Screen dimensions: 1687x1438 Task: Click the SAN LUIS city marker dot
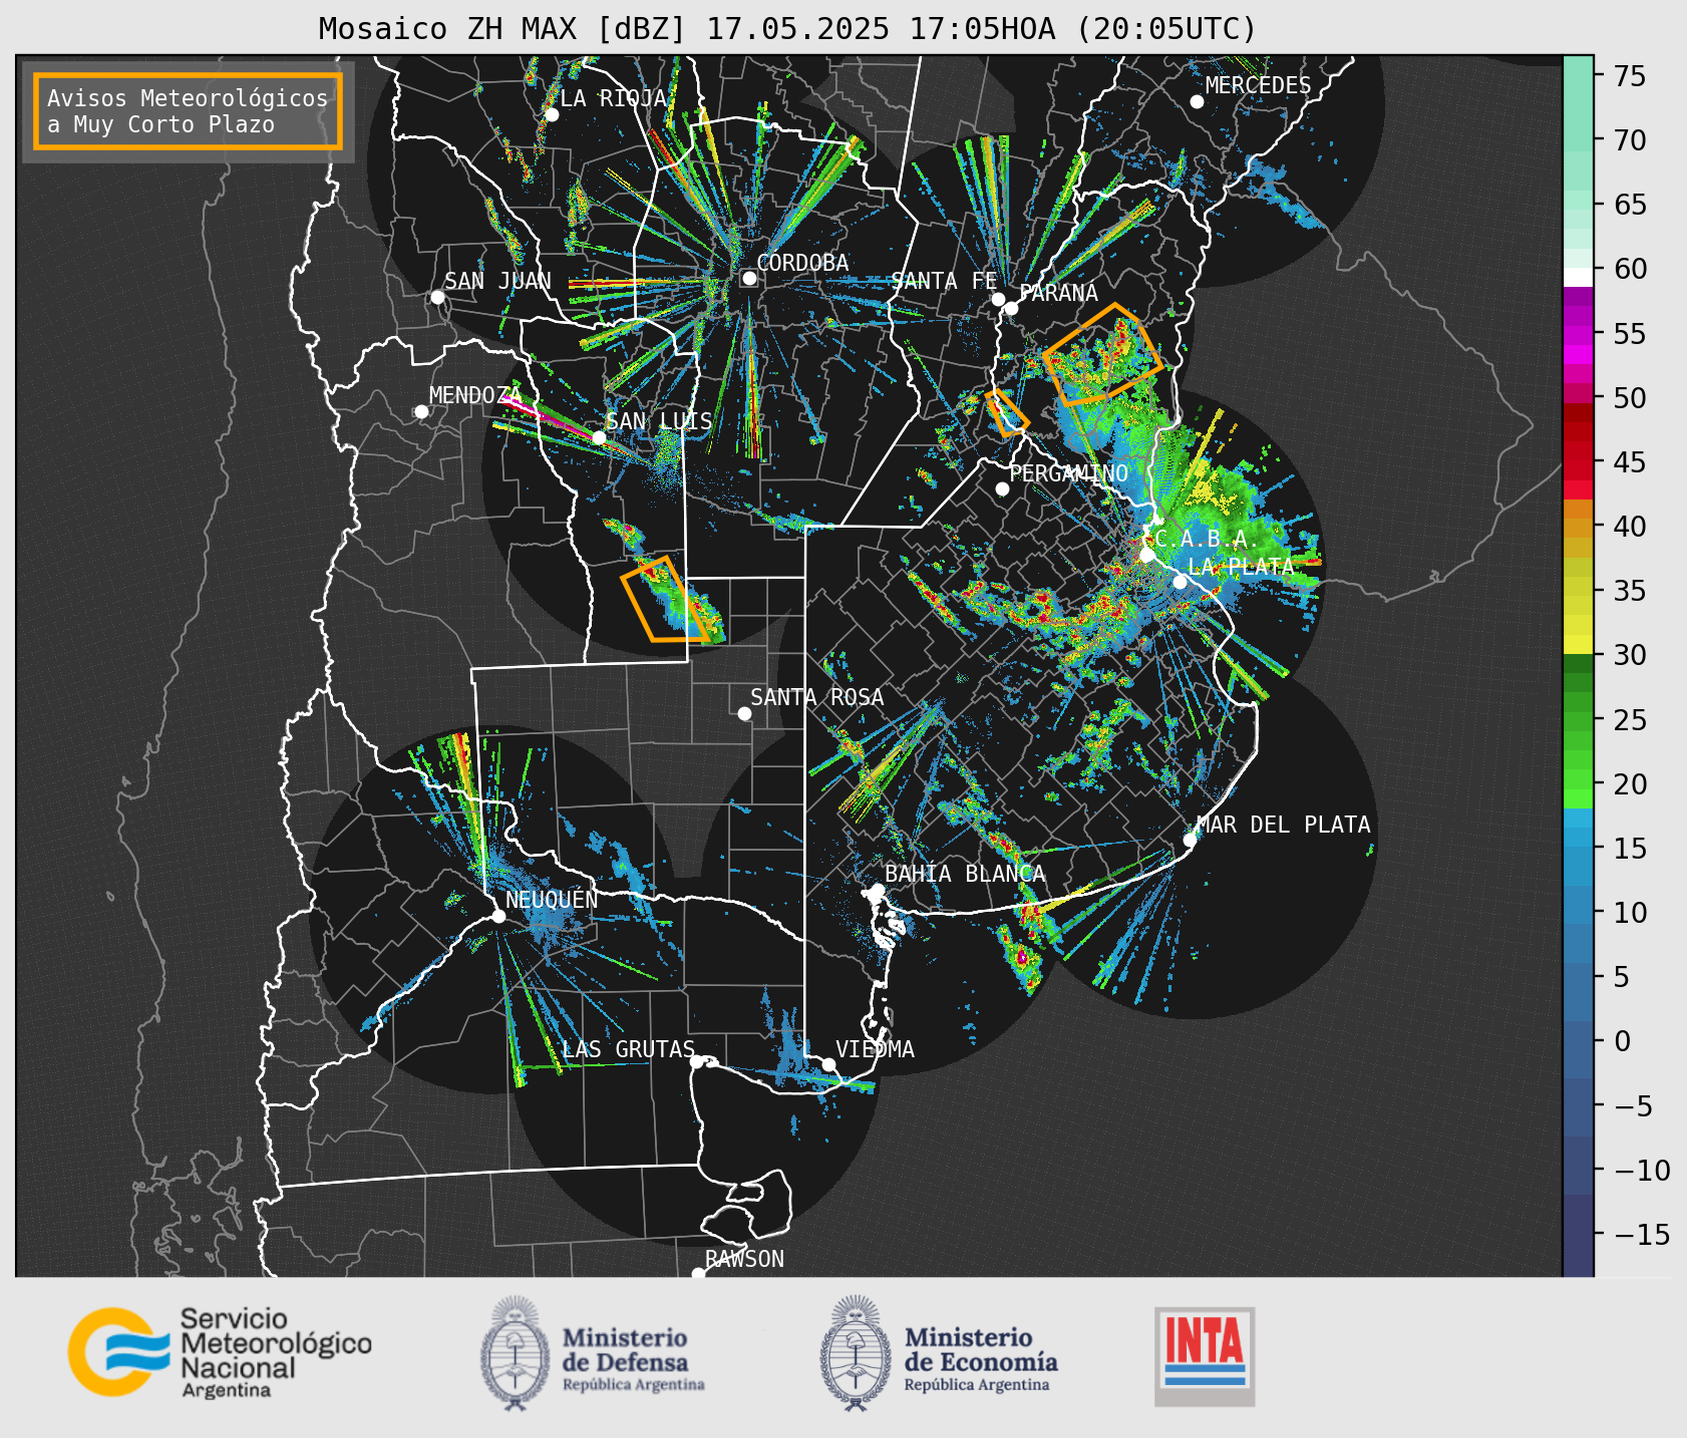(599, 438)
